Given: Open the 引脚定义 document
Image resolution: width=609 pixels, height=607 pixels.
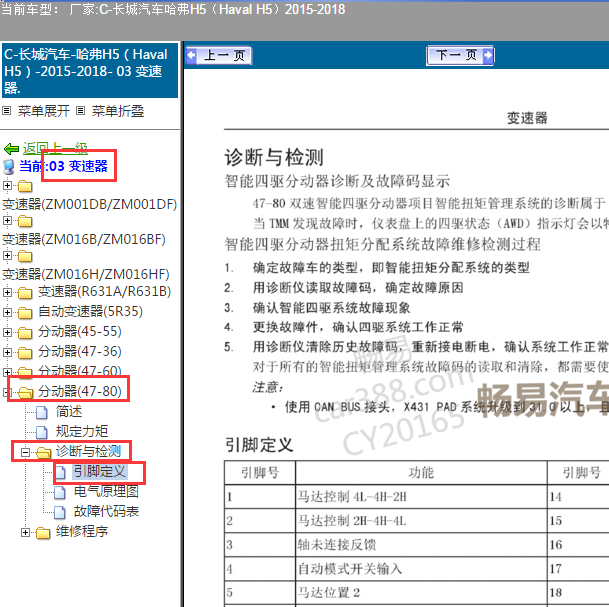Looking at the screenshot, I should 99,471.
